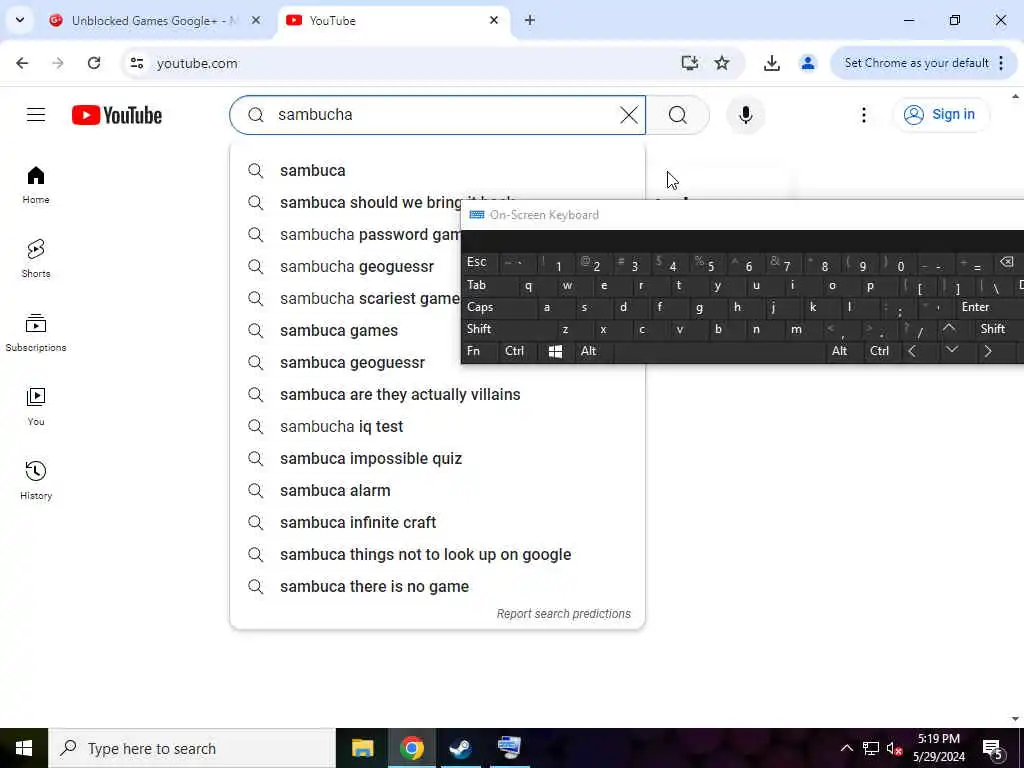Image resolution: width=1024 pixels, height=768 pixels.
Task: Open Chrome downloads
Action: tap(772, 63)
